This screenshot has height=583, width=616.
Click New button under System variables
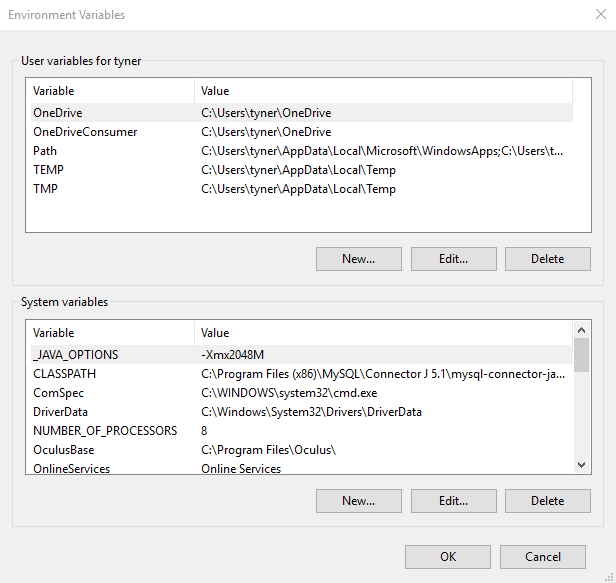[x=358, y=500]
